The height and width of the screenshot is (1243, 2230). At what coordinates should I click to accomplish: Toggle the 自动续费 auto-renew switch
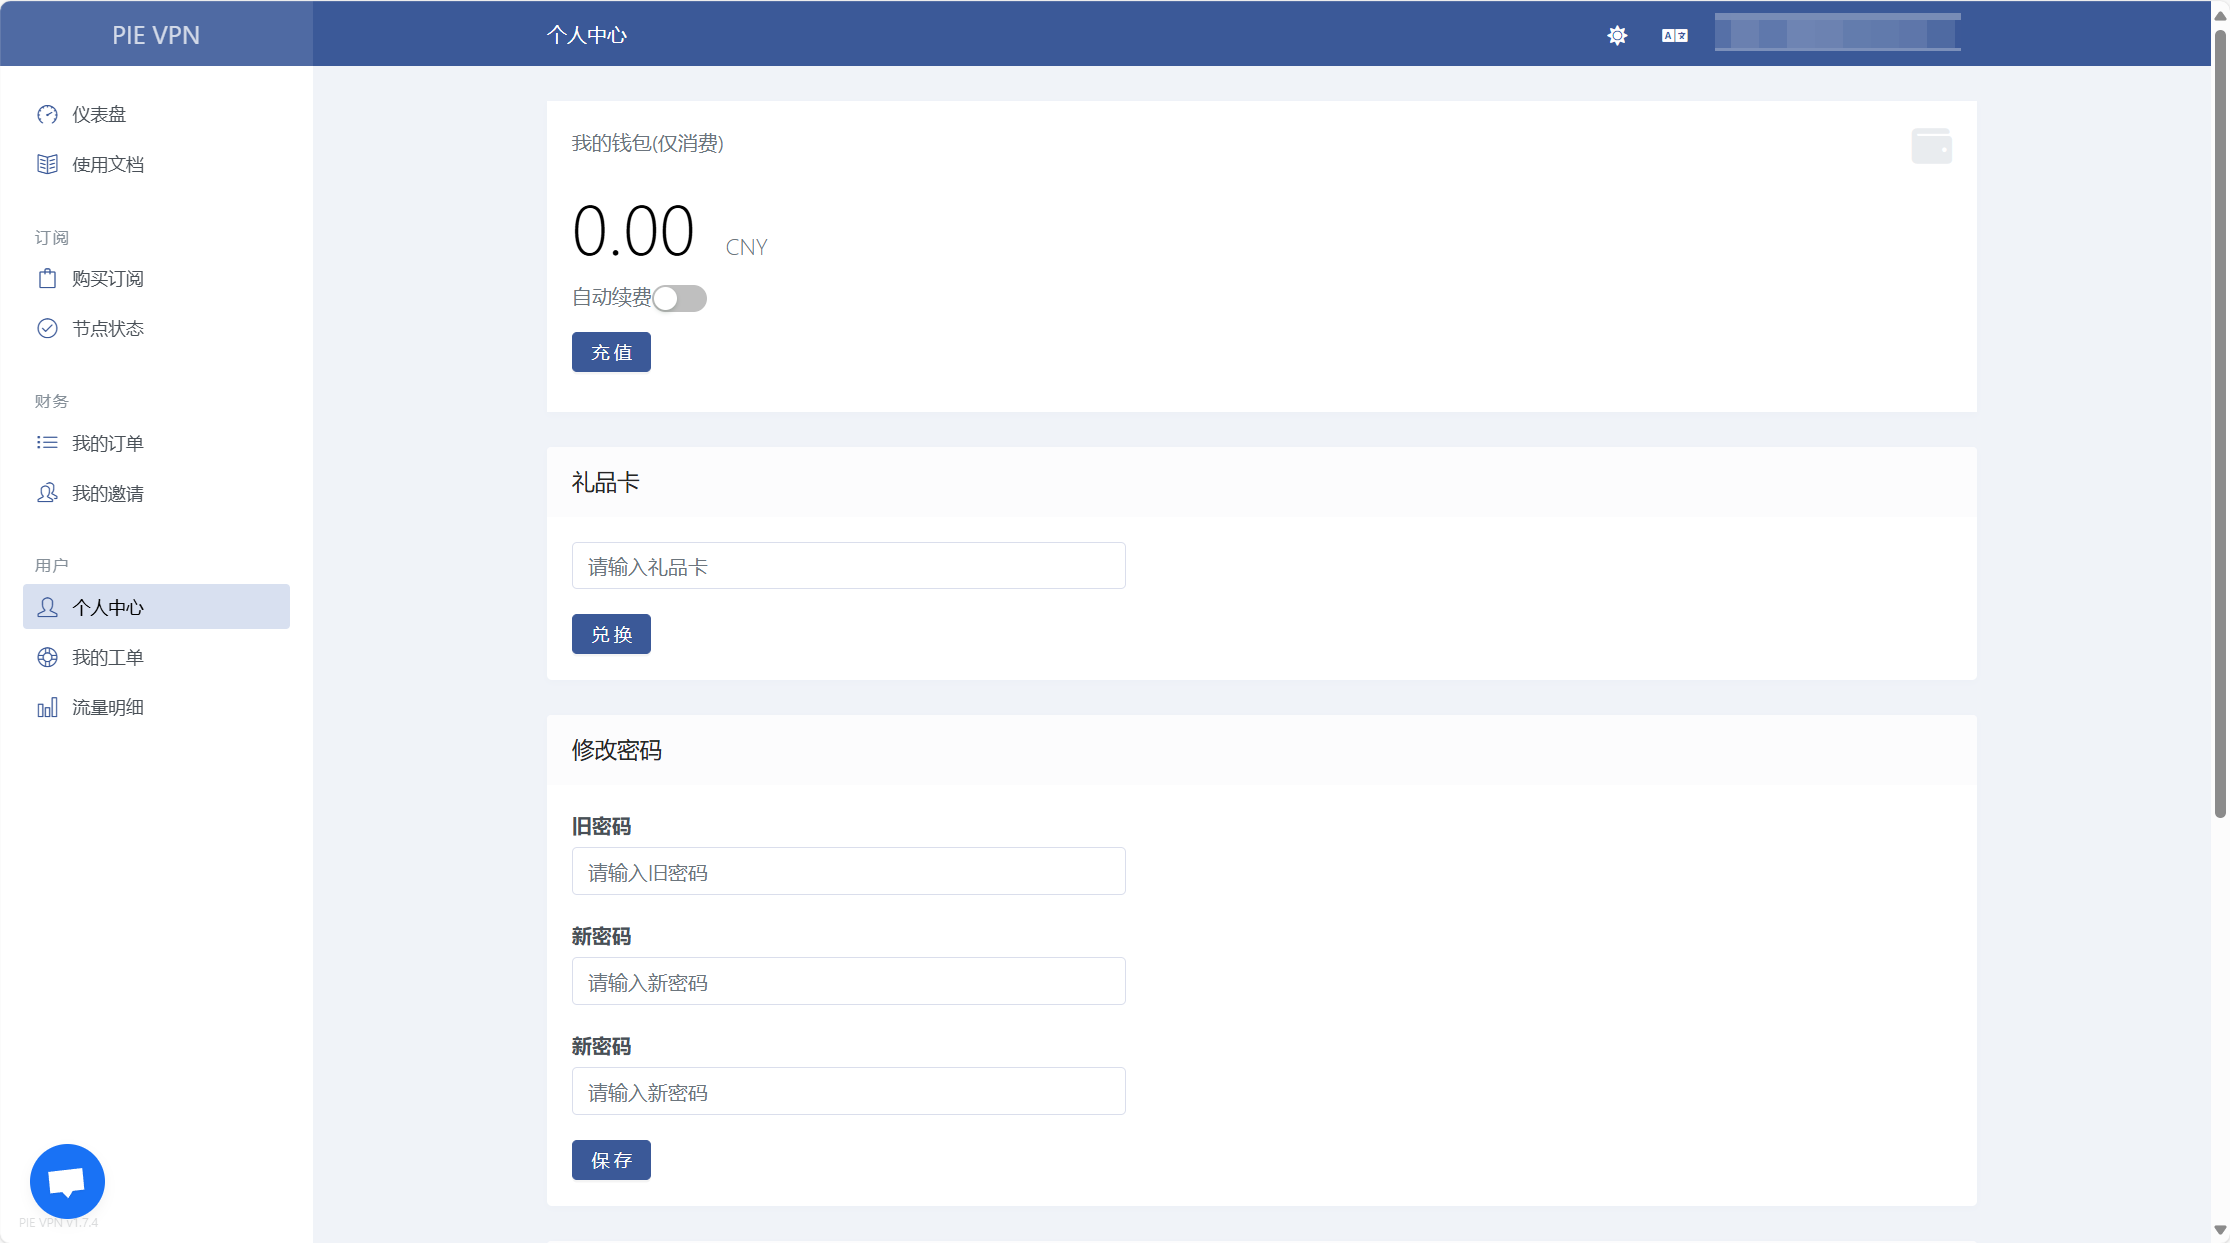[x=679, y=298]
